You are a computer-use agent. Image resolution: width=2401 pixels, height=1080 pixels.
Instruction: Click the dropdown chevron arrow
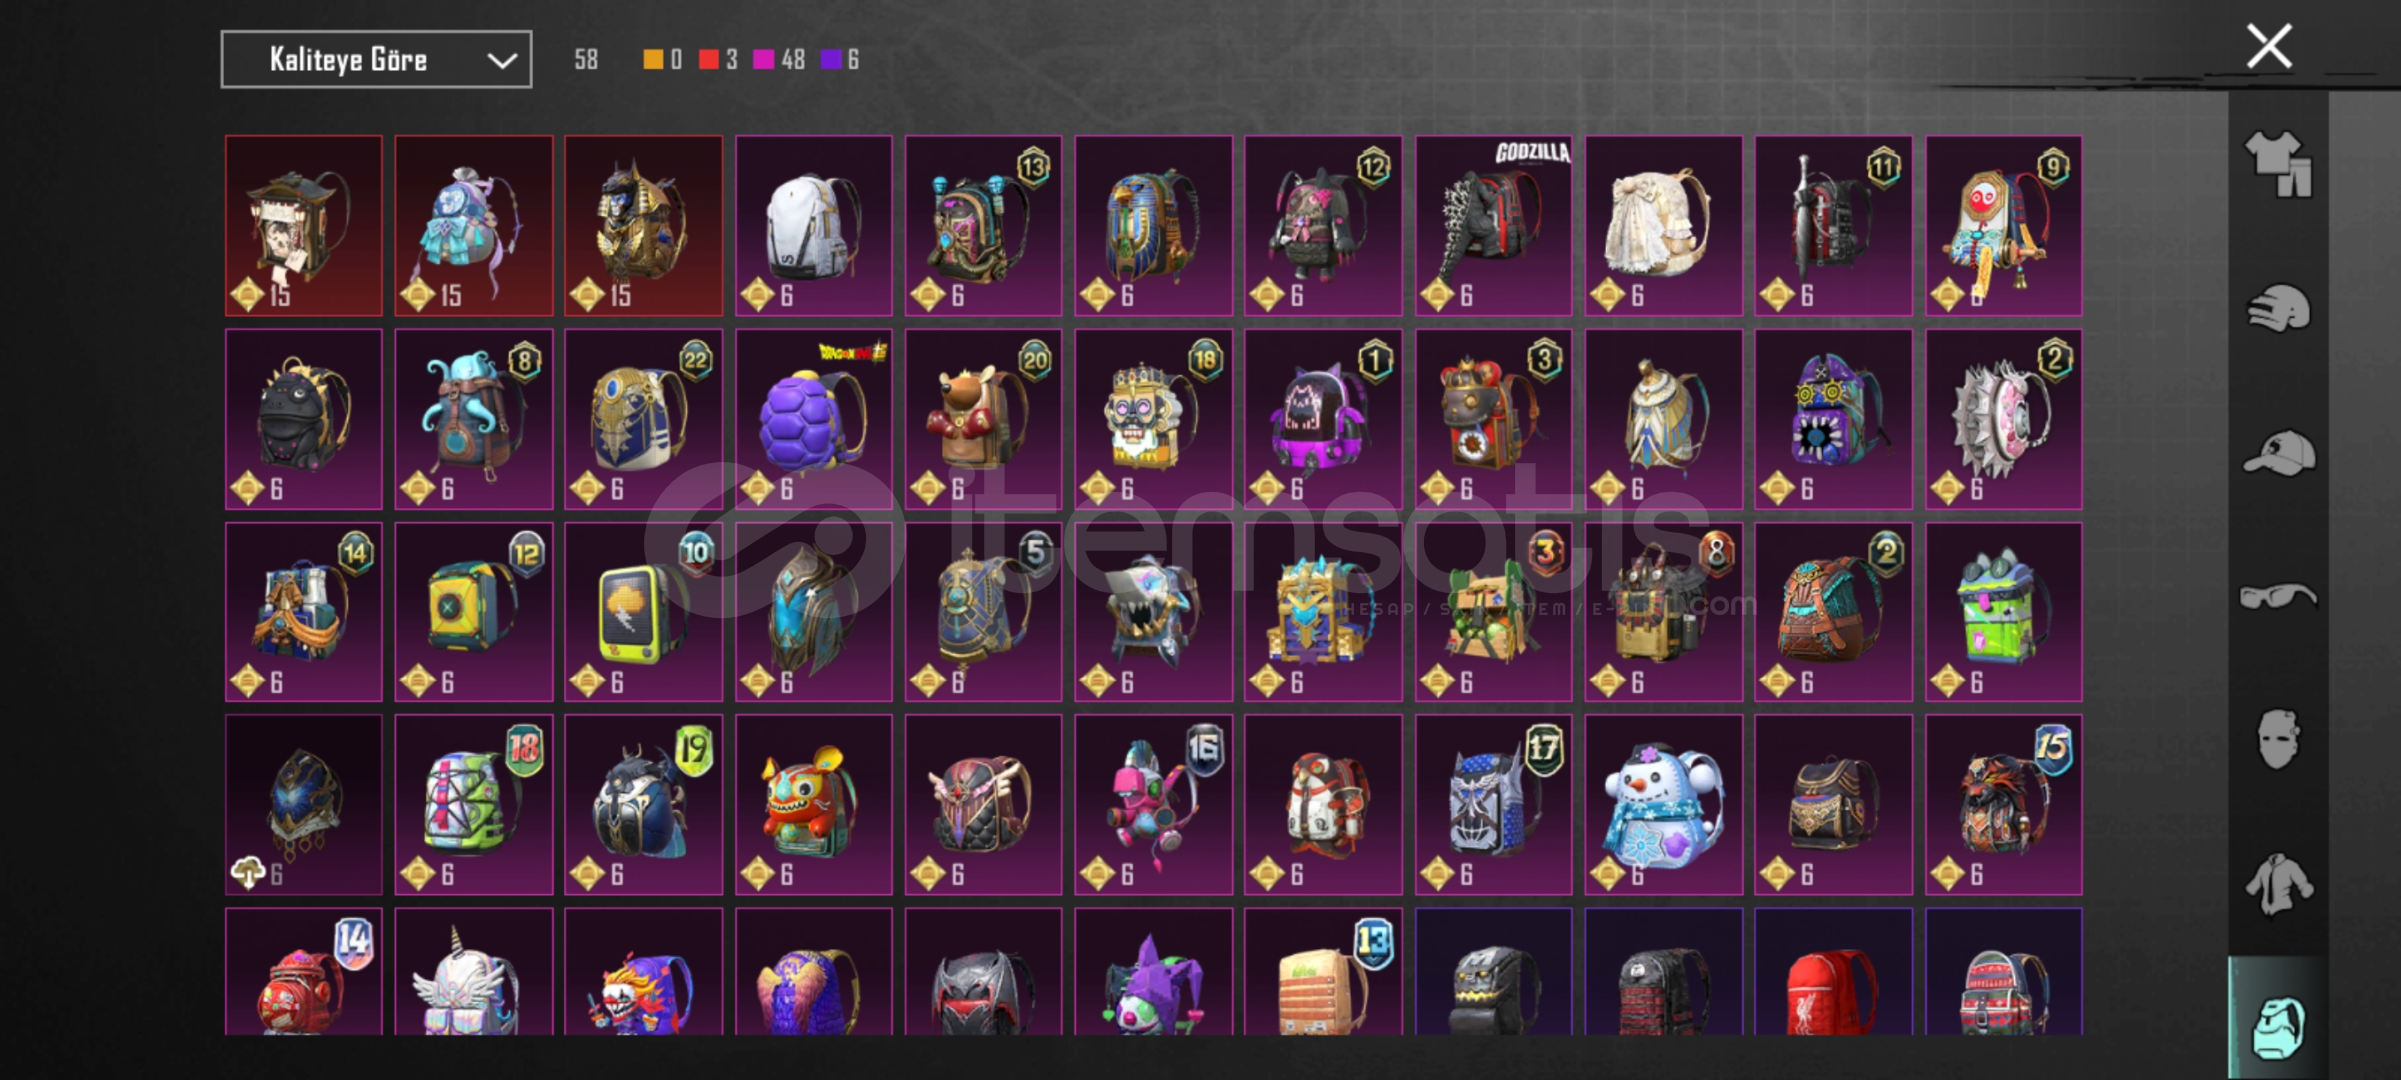tap(502, 61)
